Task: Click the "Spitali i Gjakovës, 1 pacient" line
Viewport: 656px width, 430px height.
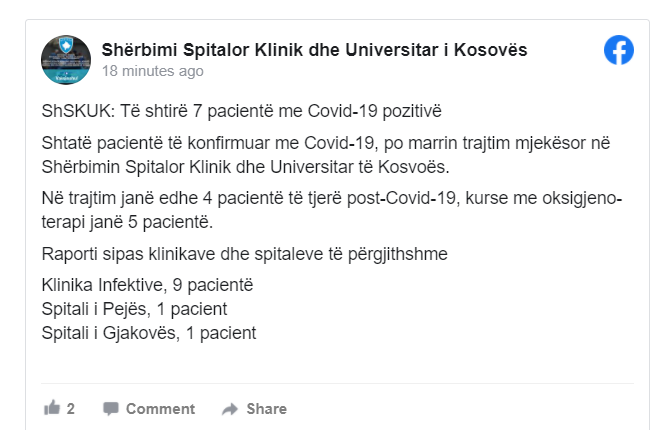Action: point(149,332)
